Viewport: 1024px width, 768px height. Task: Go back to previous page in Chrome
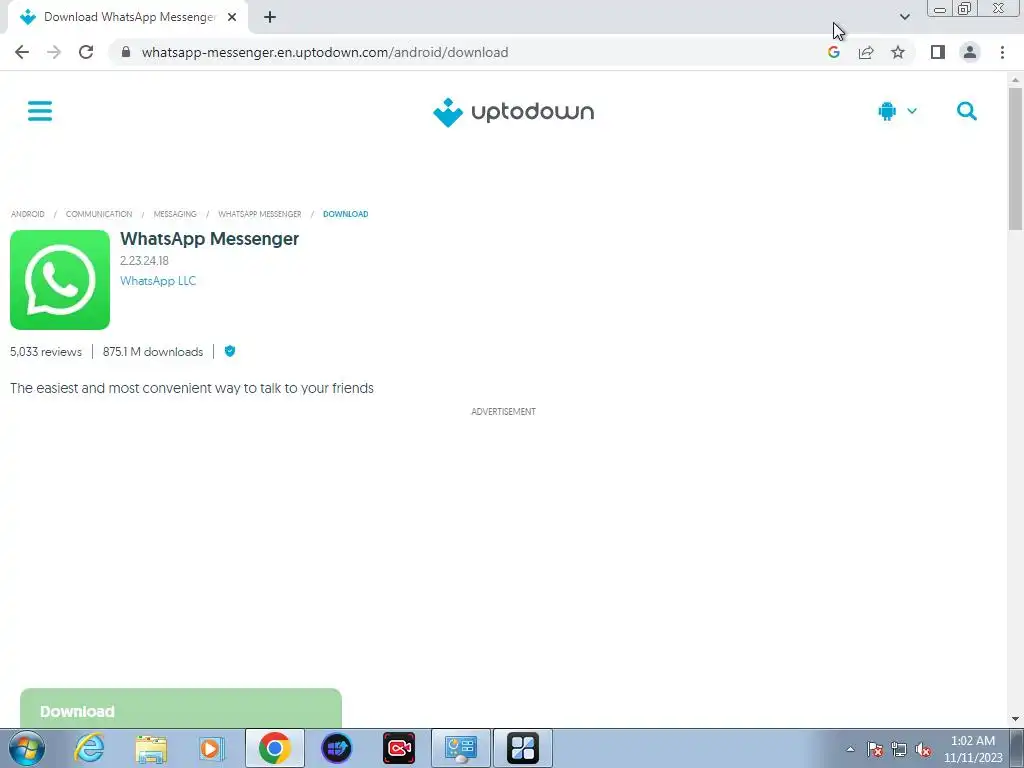pyautogui.click(x=22, y=52)
